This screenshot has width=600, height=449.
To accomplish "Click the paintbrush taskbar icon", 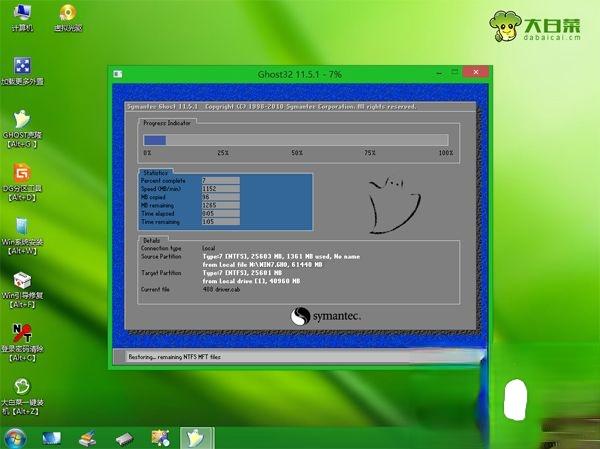I will tap(88, 439).
